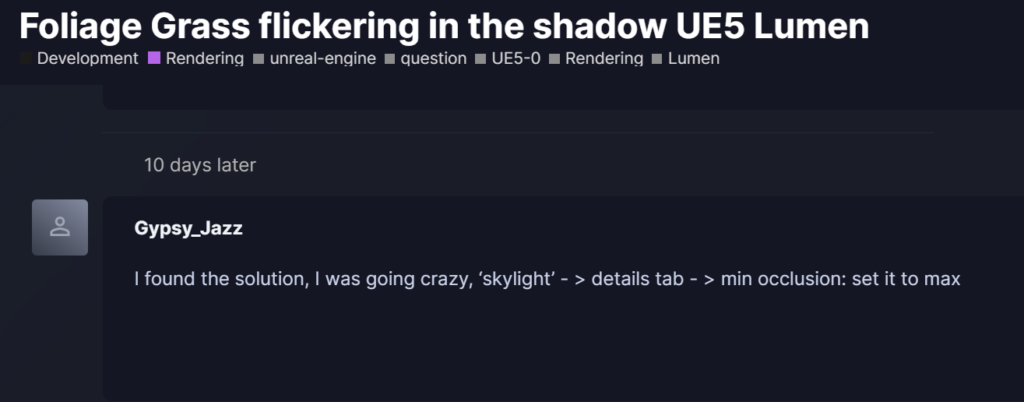Click the '10 days later' time gap label
Screen dimensions: 1024x402
(200, 165)
